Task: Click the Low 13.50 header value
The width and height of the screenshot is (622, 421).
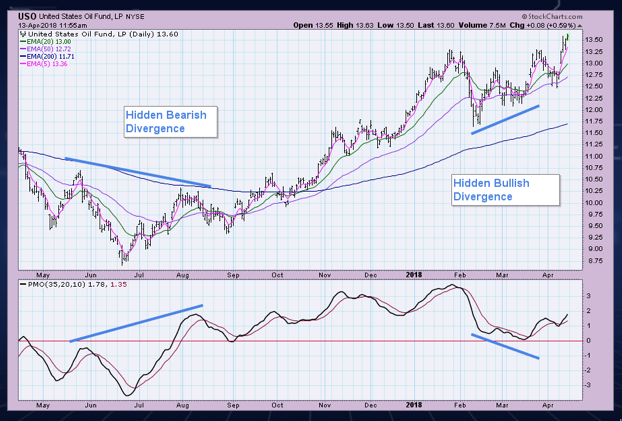Action: click(x=396, y=25)
